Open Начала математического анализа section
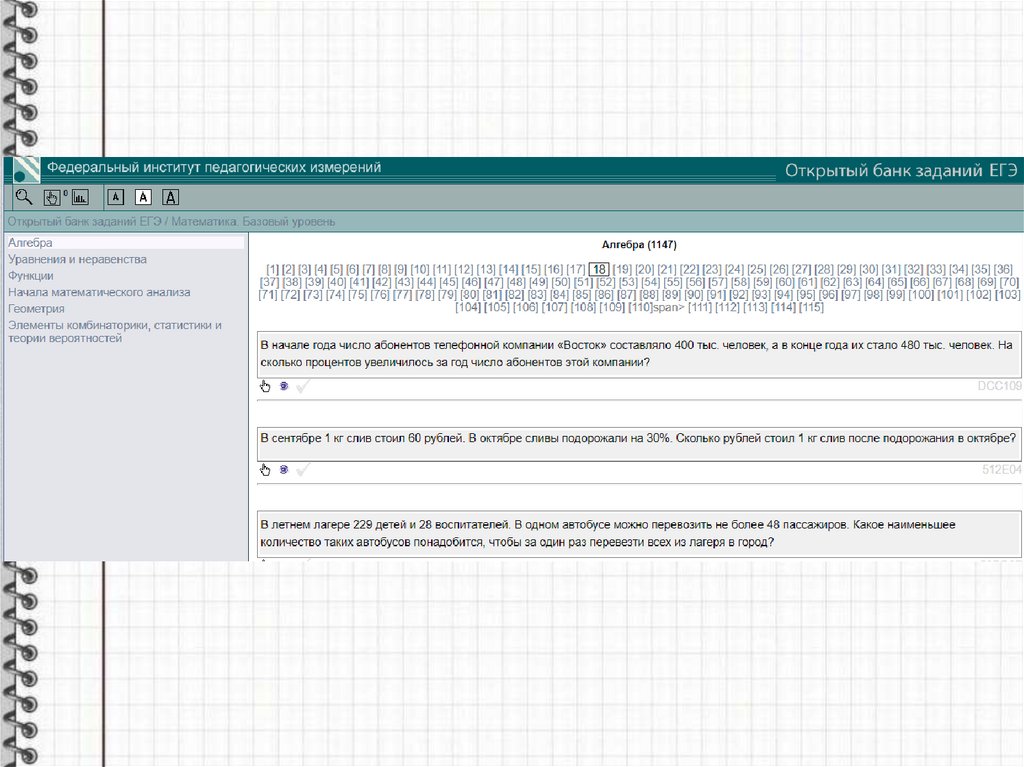 (x=99, y=293)
